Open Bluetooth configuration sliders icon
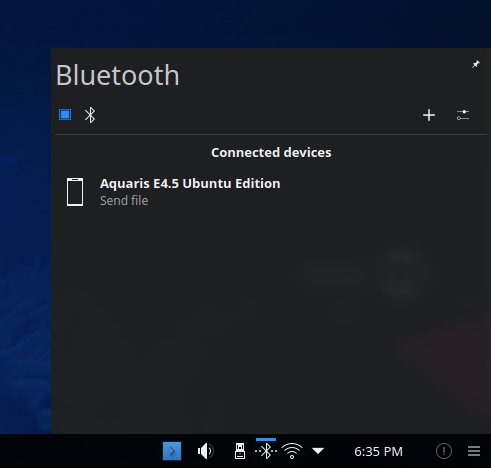 tap(463, 115)
